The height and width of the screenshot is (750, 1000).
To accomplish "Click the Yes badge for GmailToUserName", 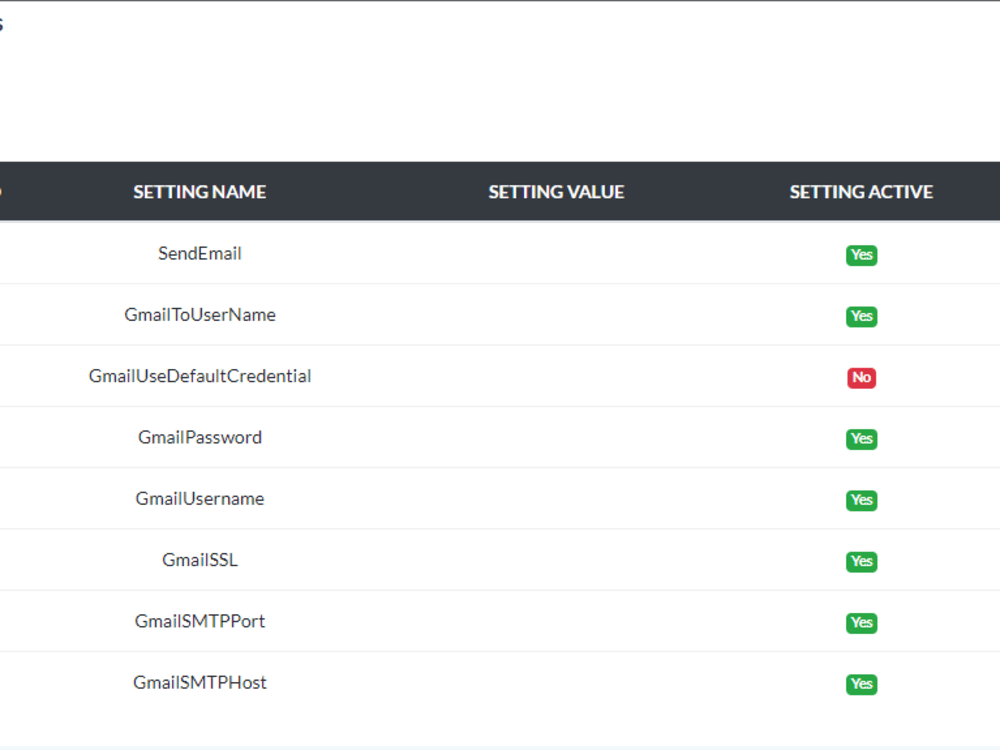I will tap(862, 316).
